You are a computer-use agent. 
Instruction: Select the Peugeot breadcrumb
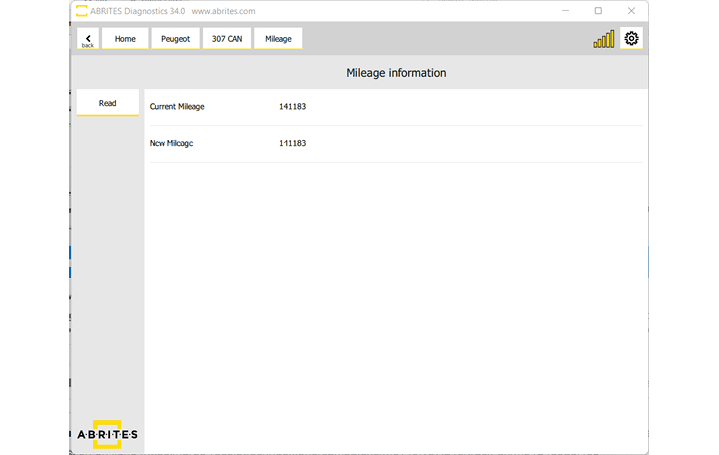(x=175, y=39)
